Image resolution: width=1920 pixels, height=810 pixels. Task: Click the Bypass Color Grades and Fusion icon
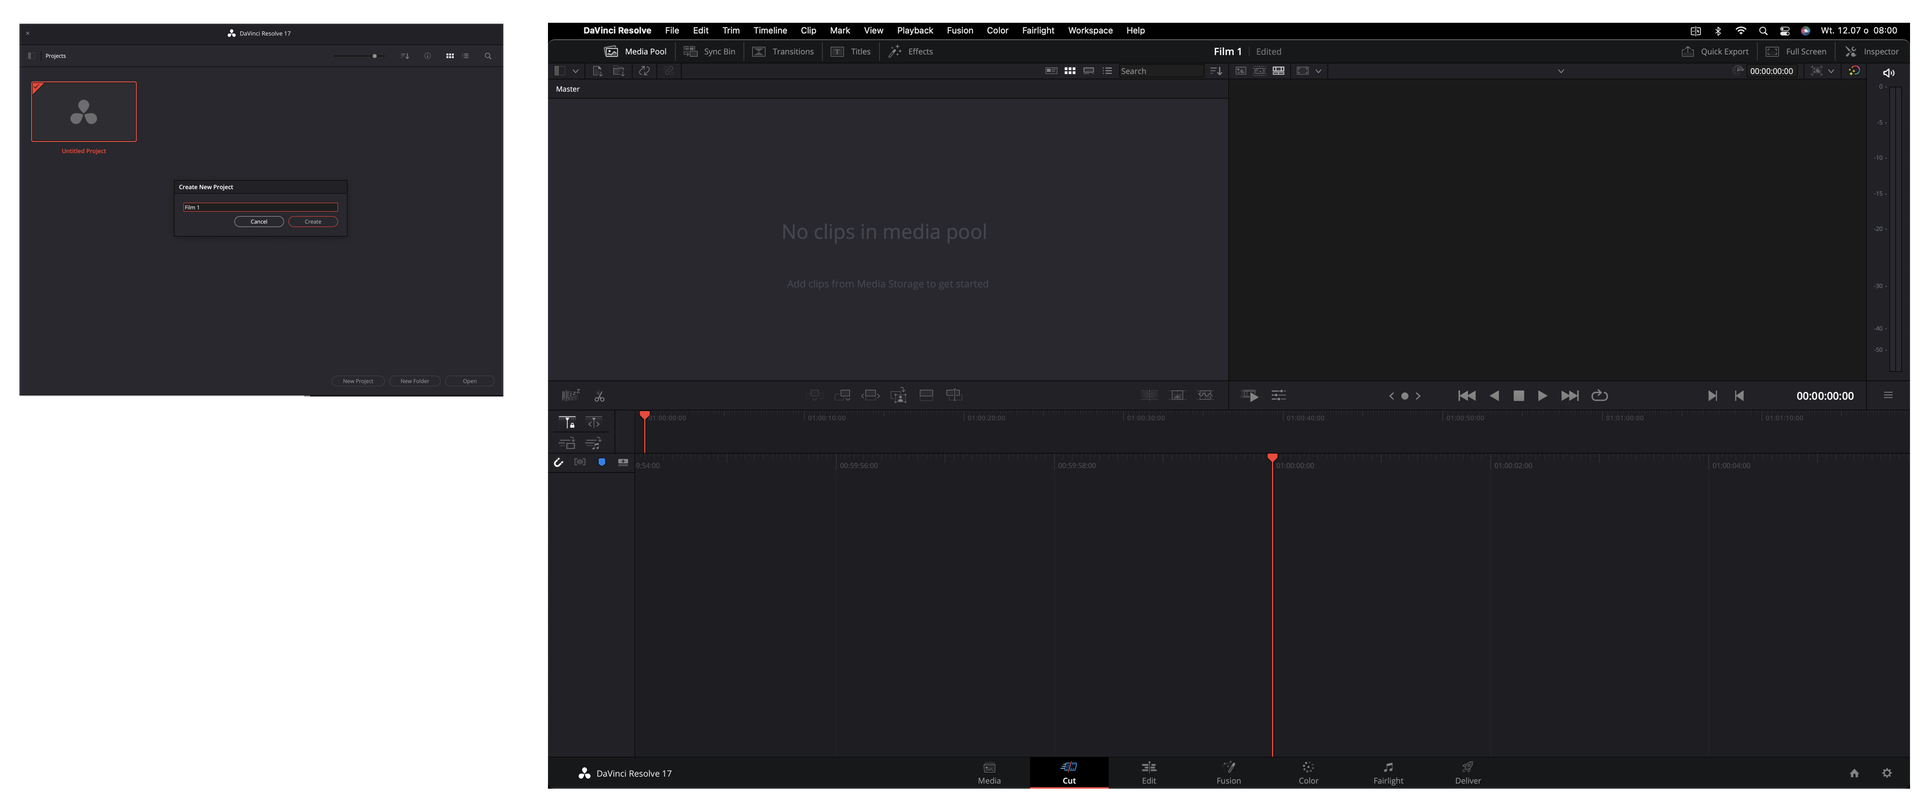(x=1855, y=71)
